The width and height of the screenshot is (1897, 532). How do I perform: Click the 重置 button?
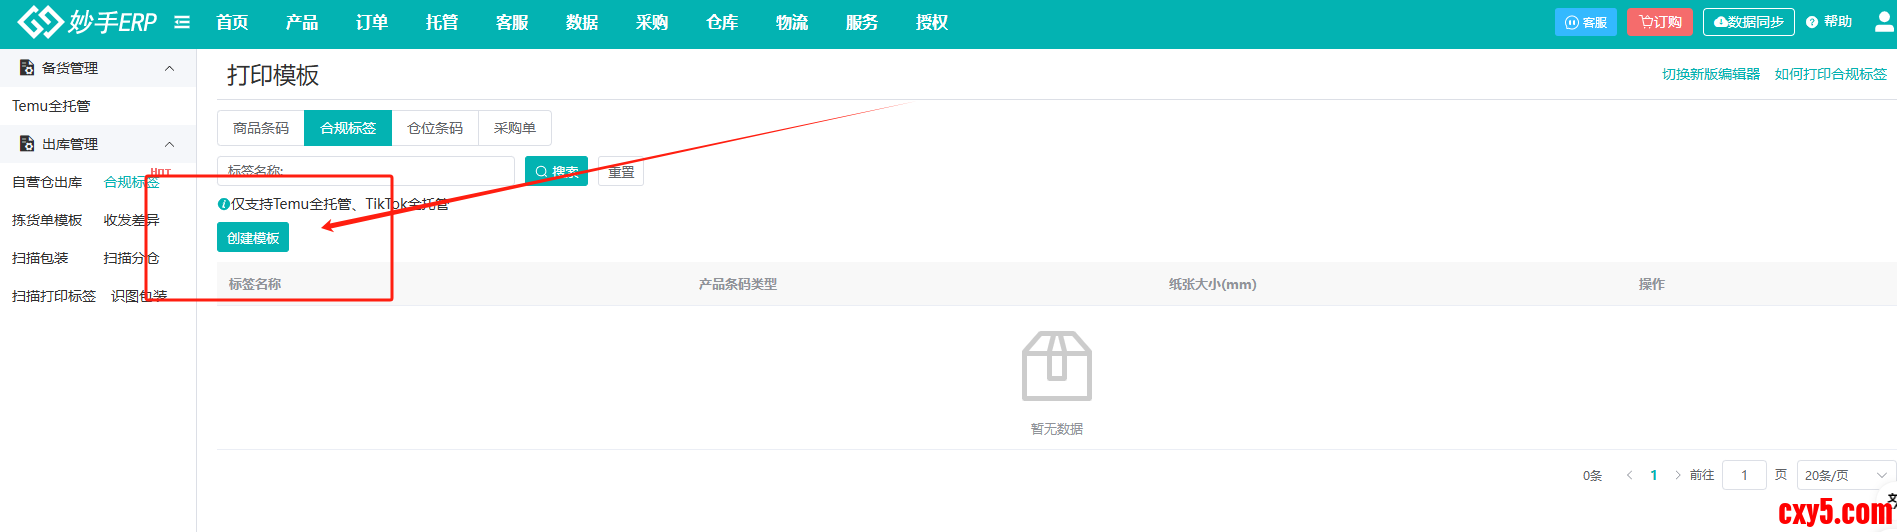point(621,172)
